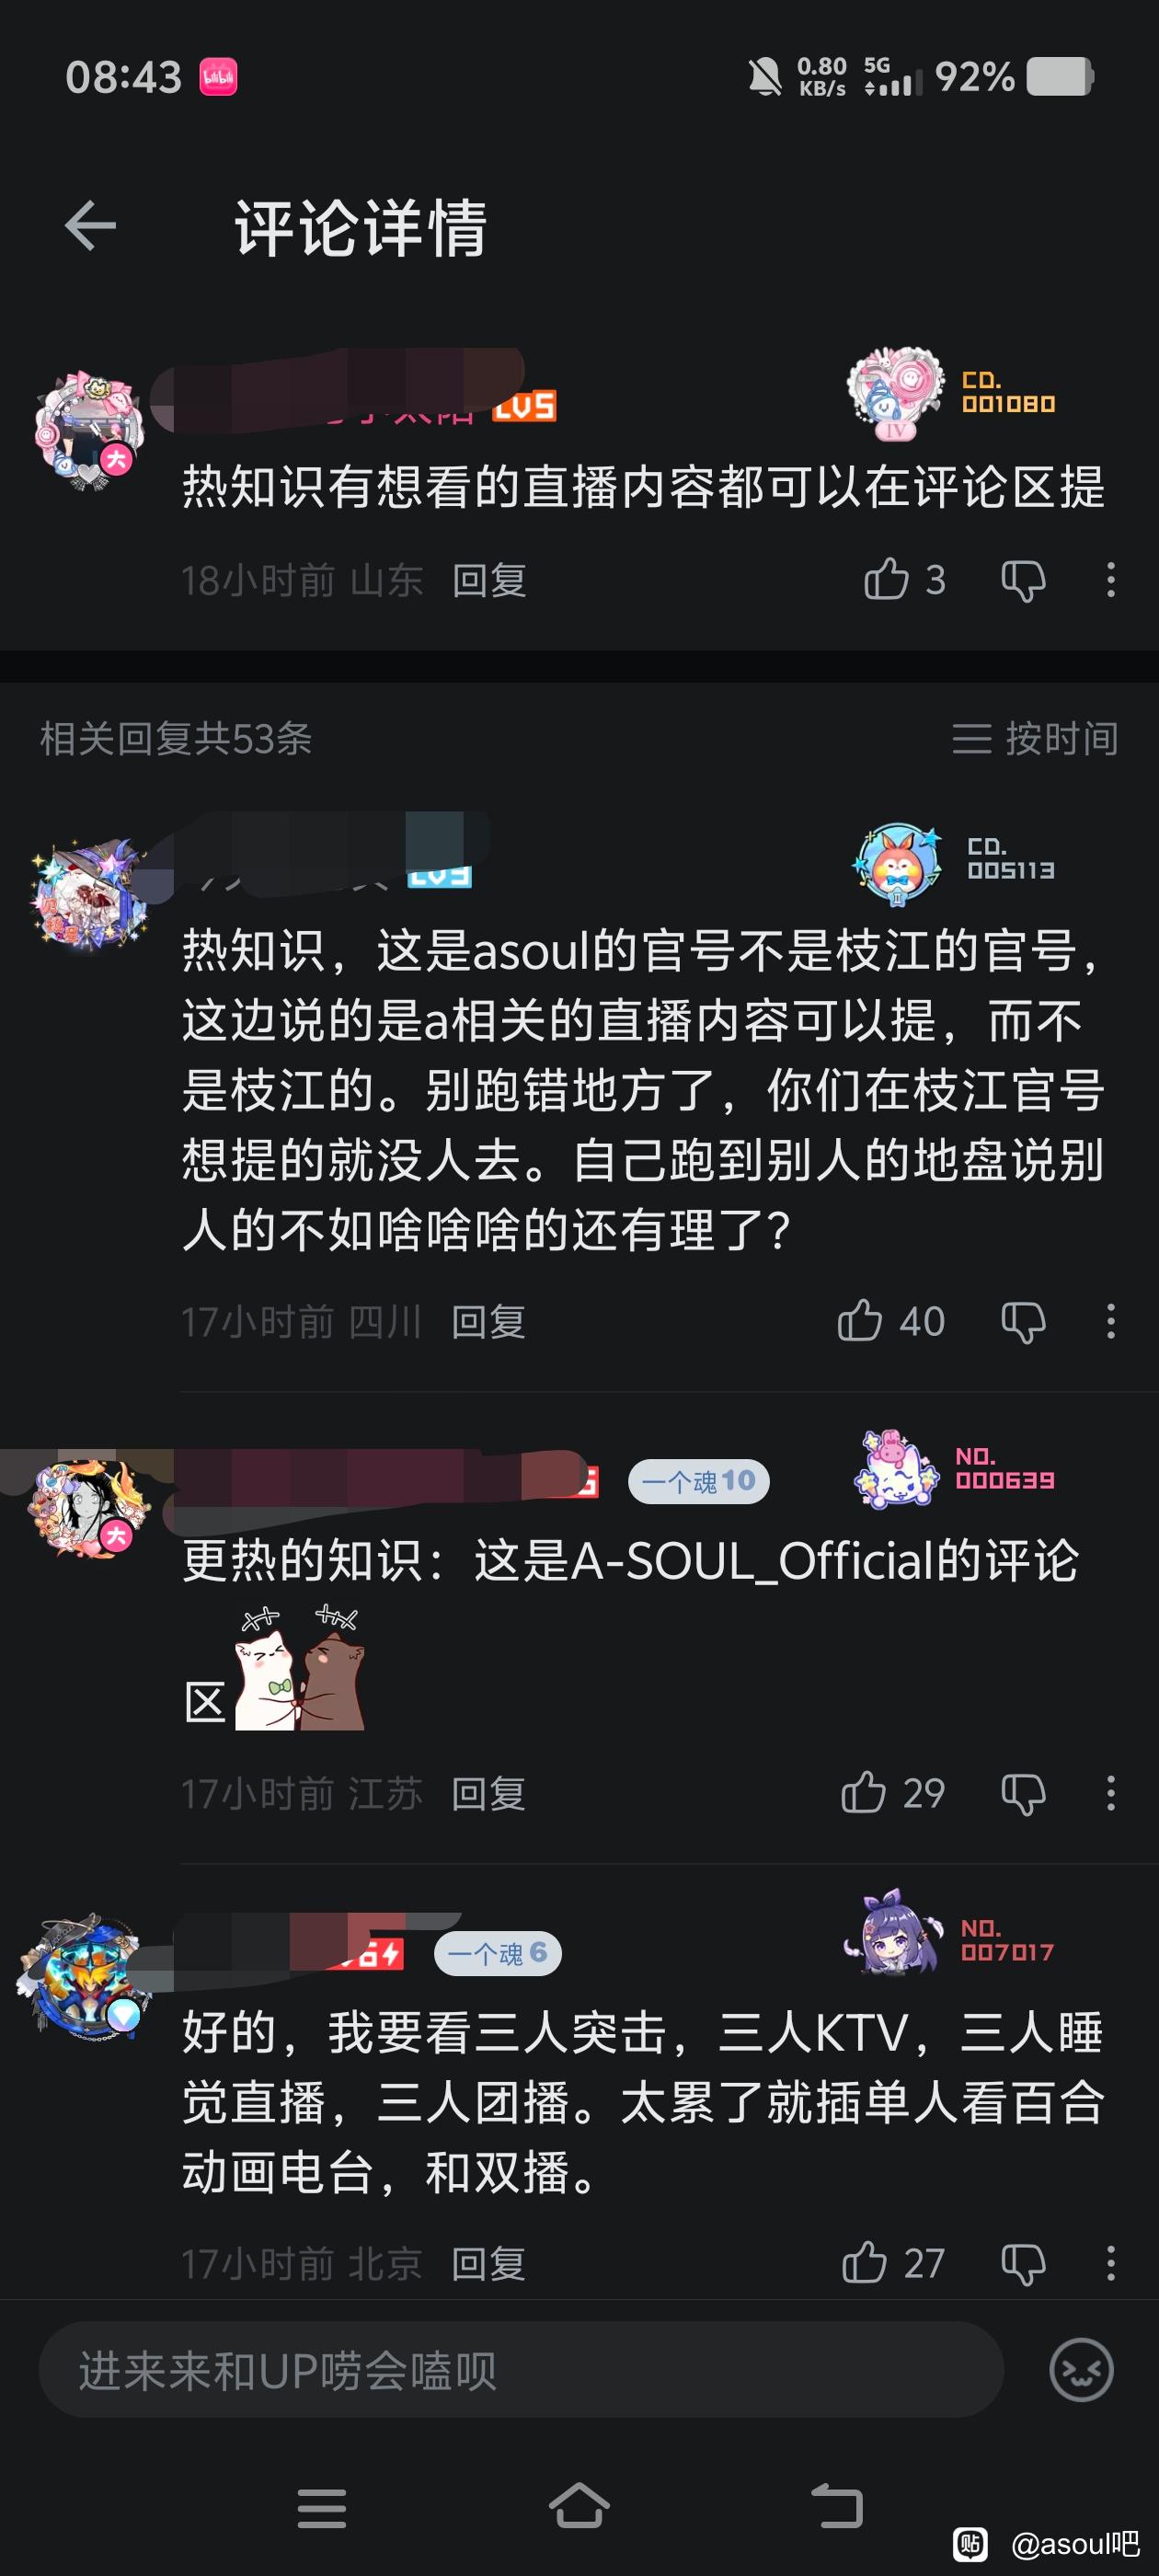Screen dimensions: 1159x2576
Task: Tap 回复 under the Shandong comment
Action: pos(489,580)
